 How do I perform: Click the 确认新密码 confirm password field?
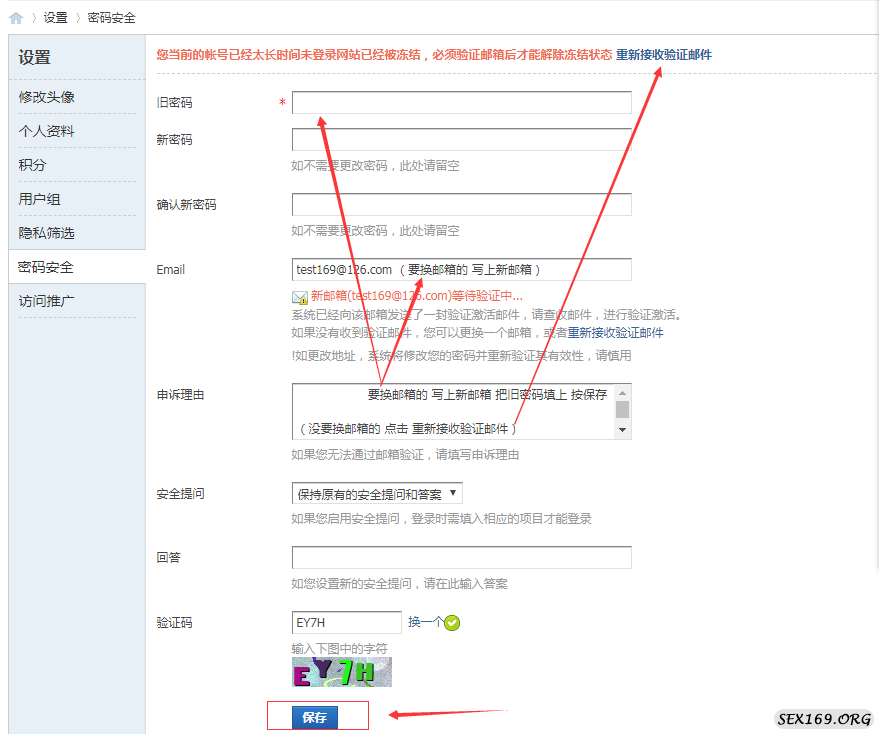coord(461,205)
